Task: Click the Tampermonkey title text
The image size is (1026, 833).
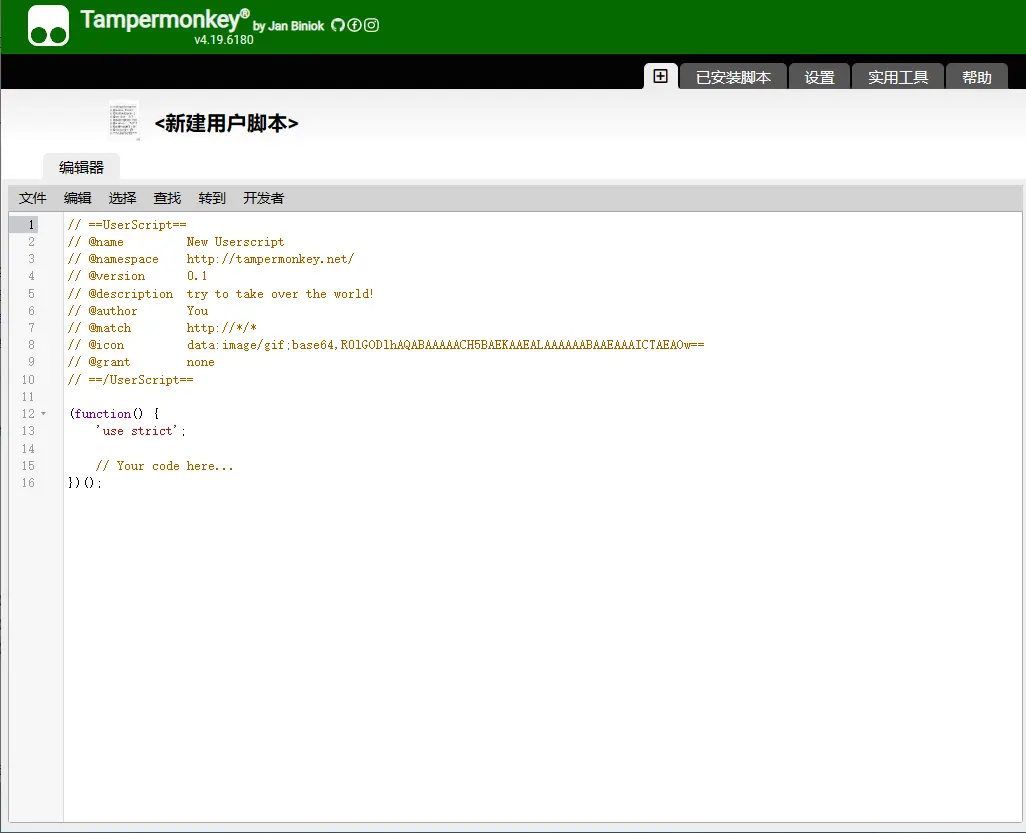Action: (x=165, y=20)
